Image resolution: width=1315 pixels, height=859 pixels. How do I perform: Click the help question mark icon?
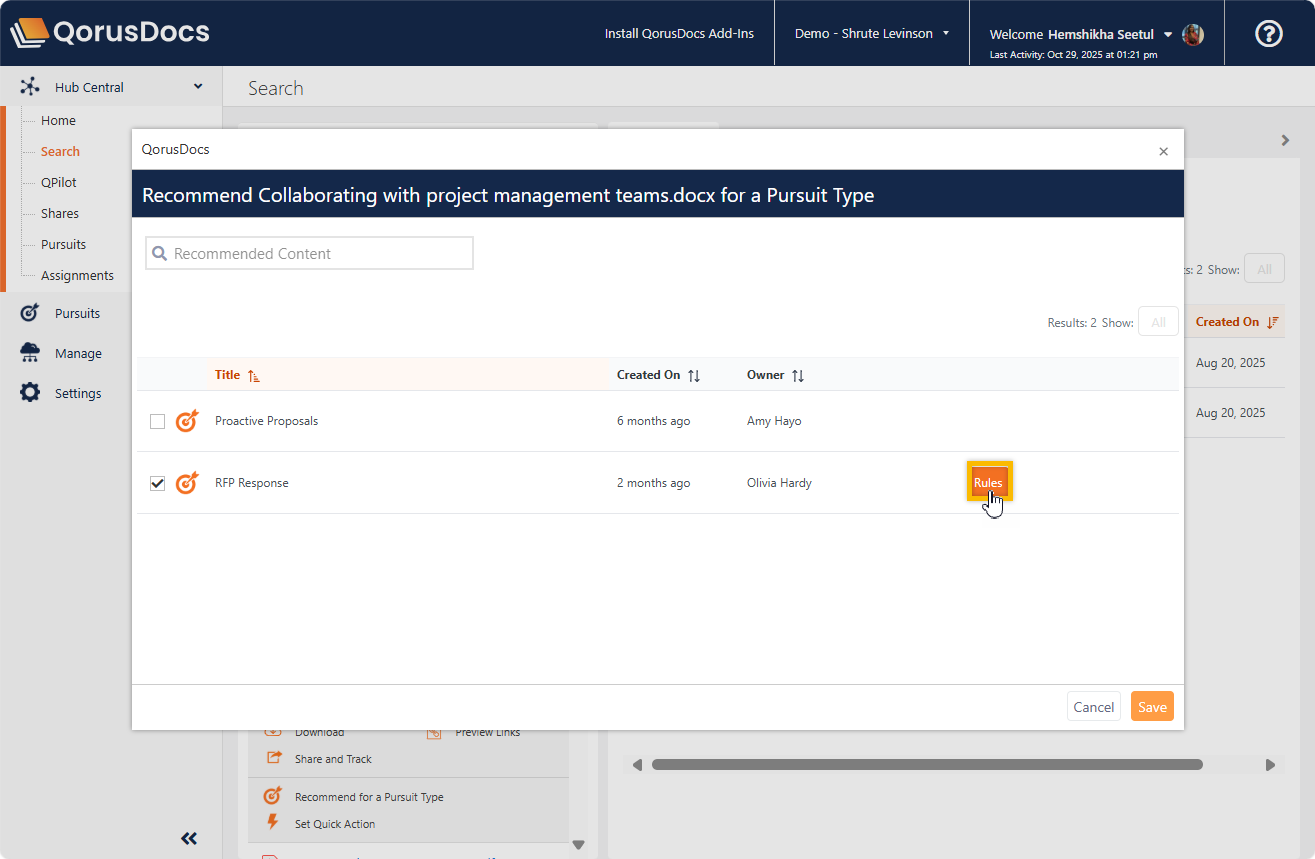1268,34
